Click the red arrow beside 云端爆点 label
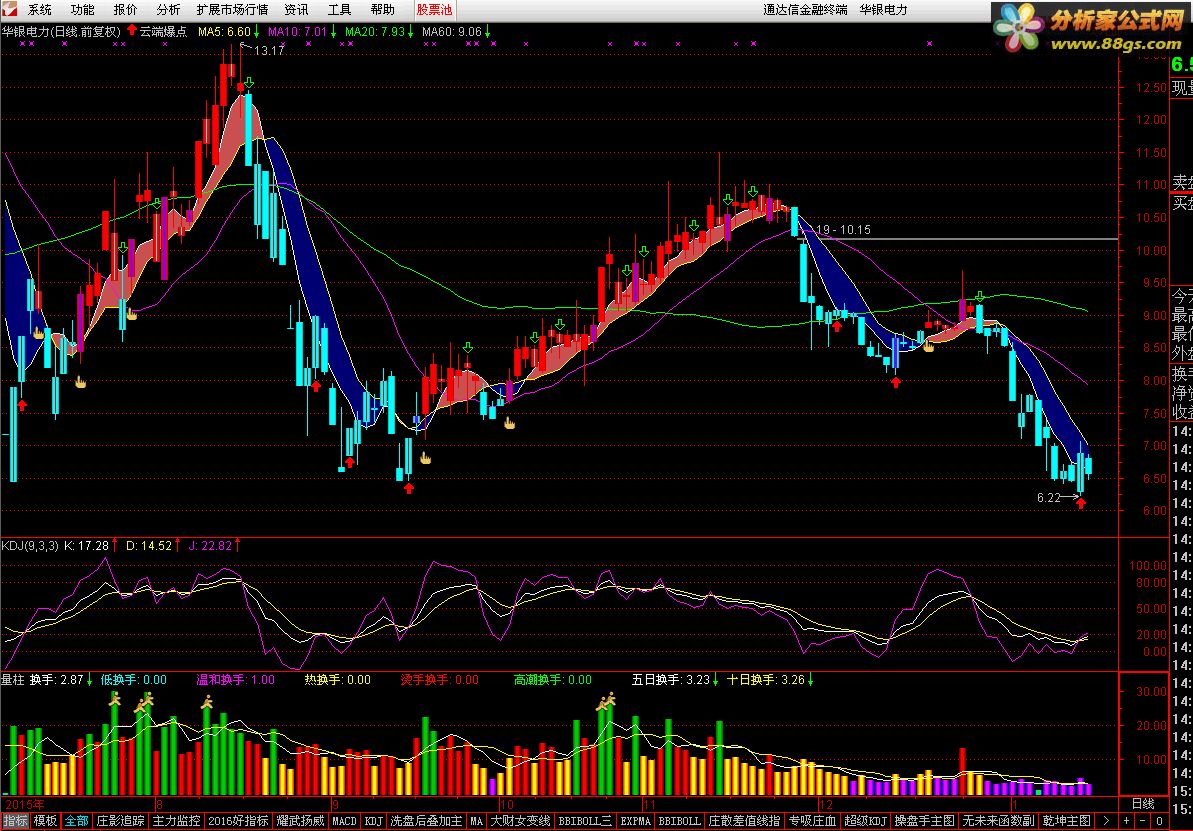Viewport: 1193px width, 831px height. [132, 31]
